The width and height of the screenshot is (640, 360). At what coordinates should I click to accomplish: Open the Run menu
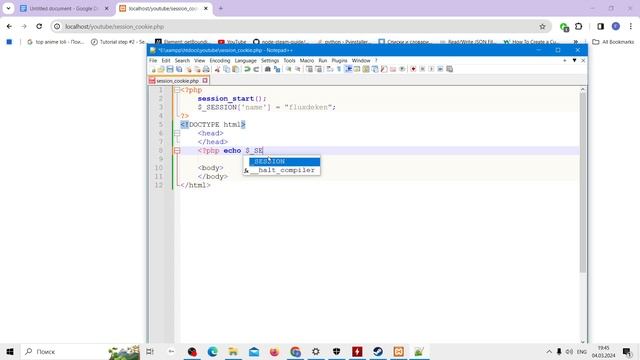click(x=323, y=60)
